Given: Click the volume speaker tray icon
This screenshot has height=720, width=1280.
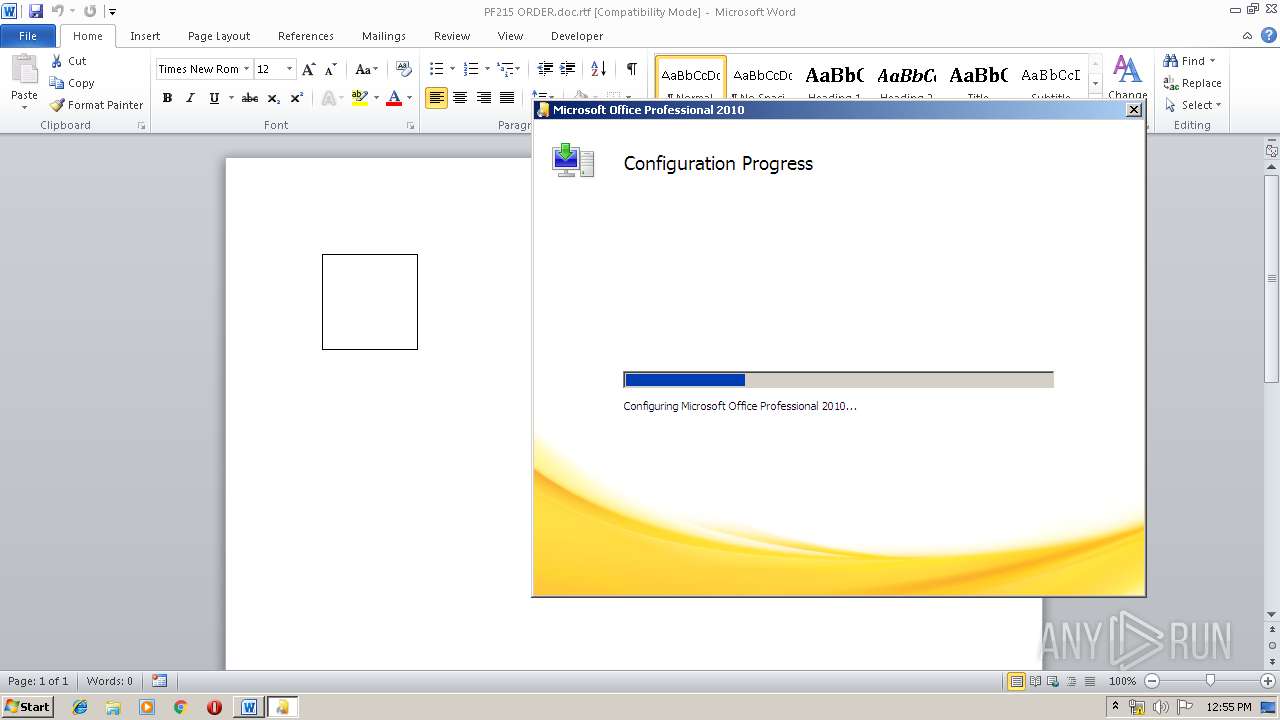Looking at the screenshot, I should pos(1161,707).
